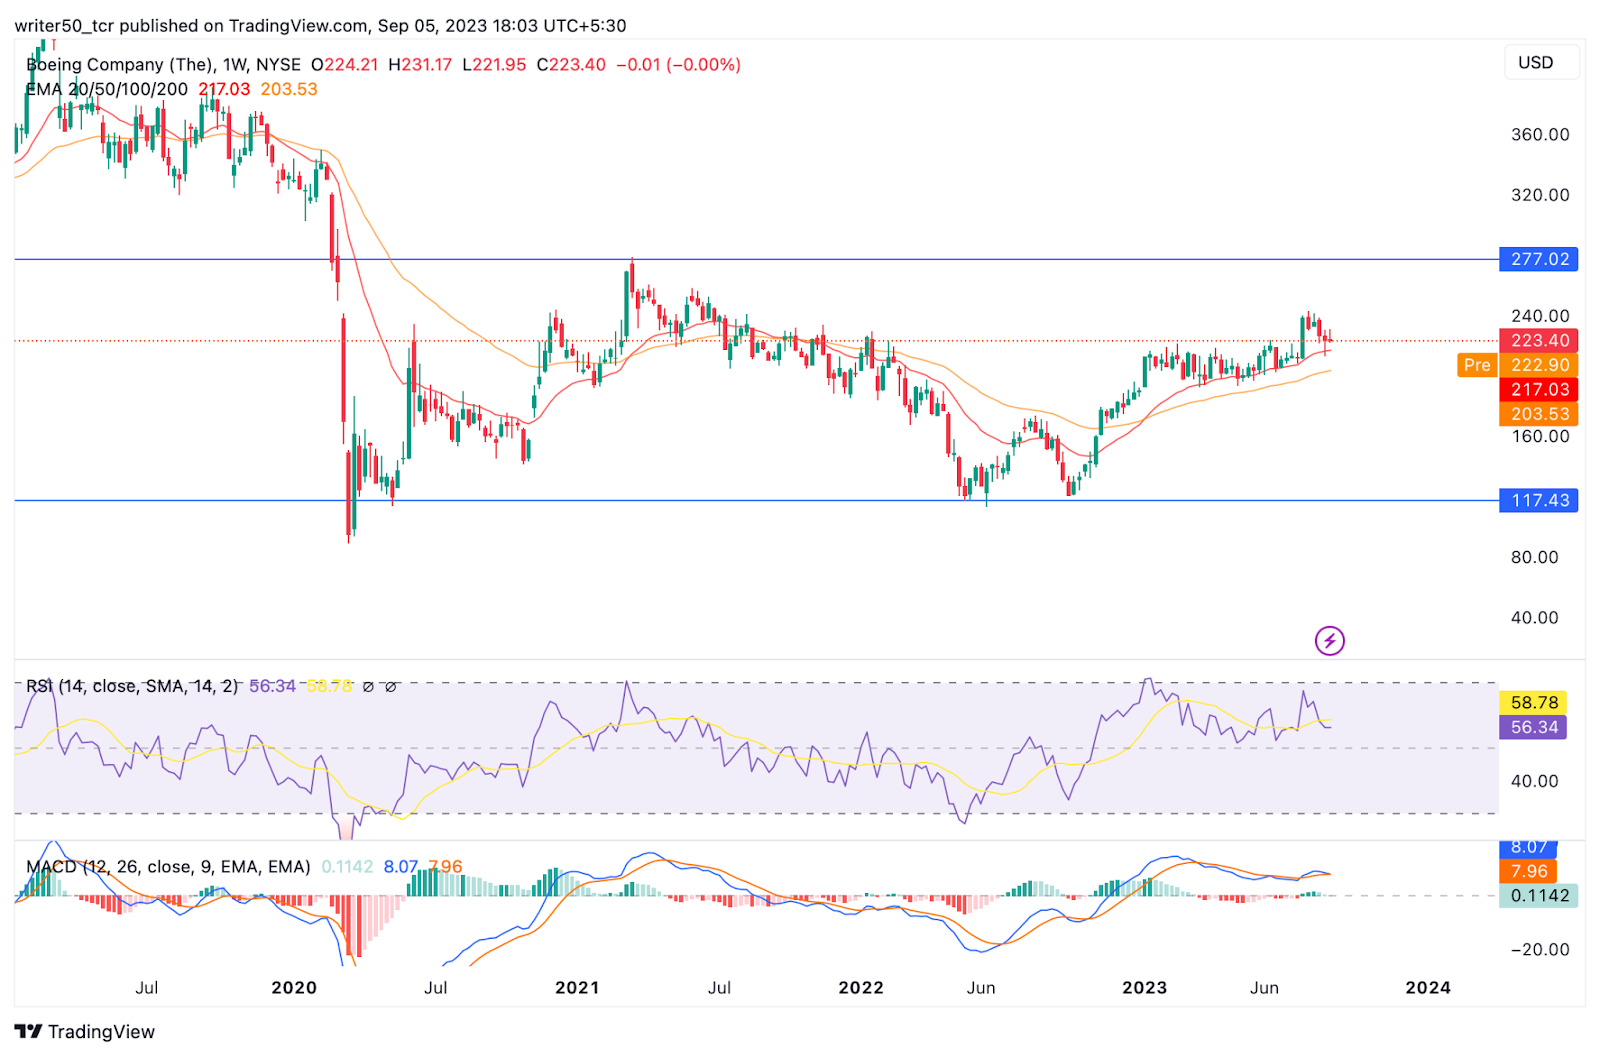Click the blue 8.07 MACD axis label

pyautogui.click(x=1528, y=847)
